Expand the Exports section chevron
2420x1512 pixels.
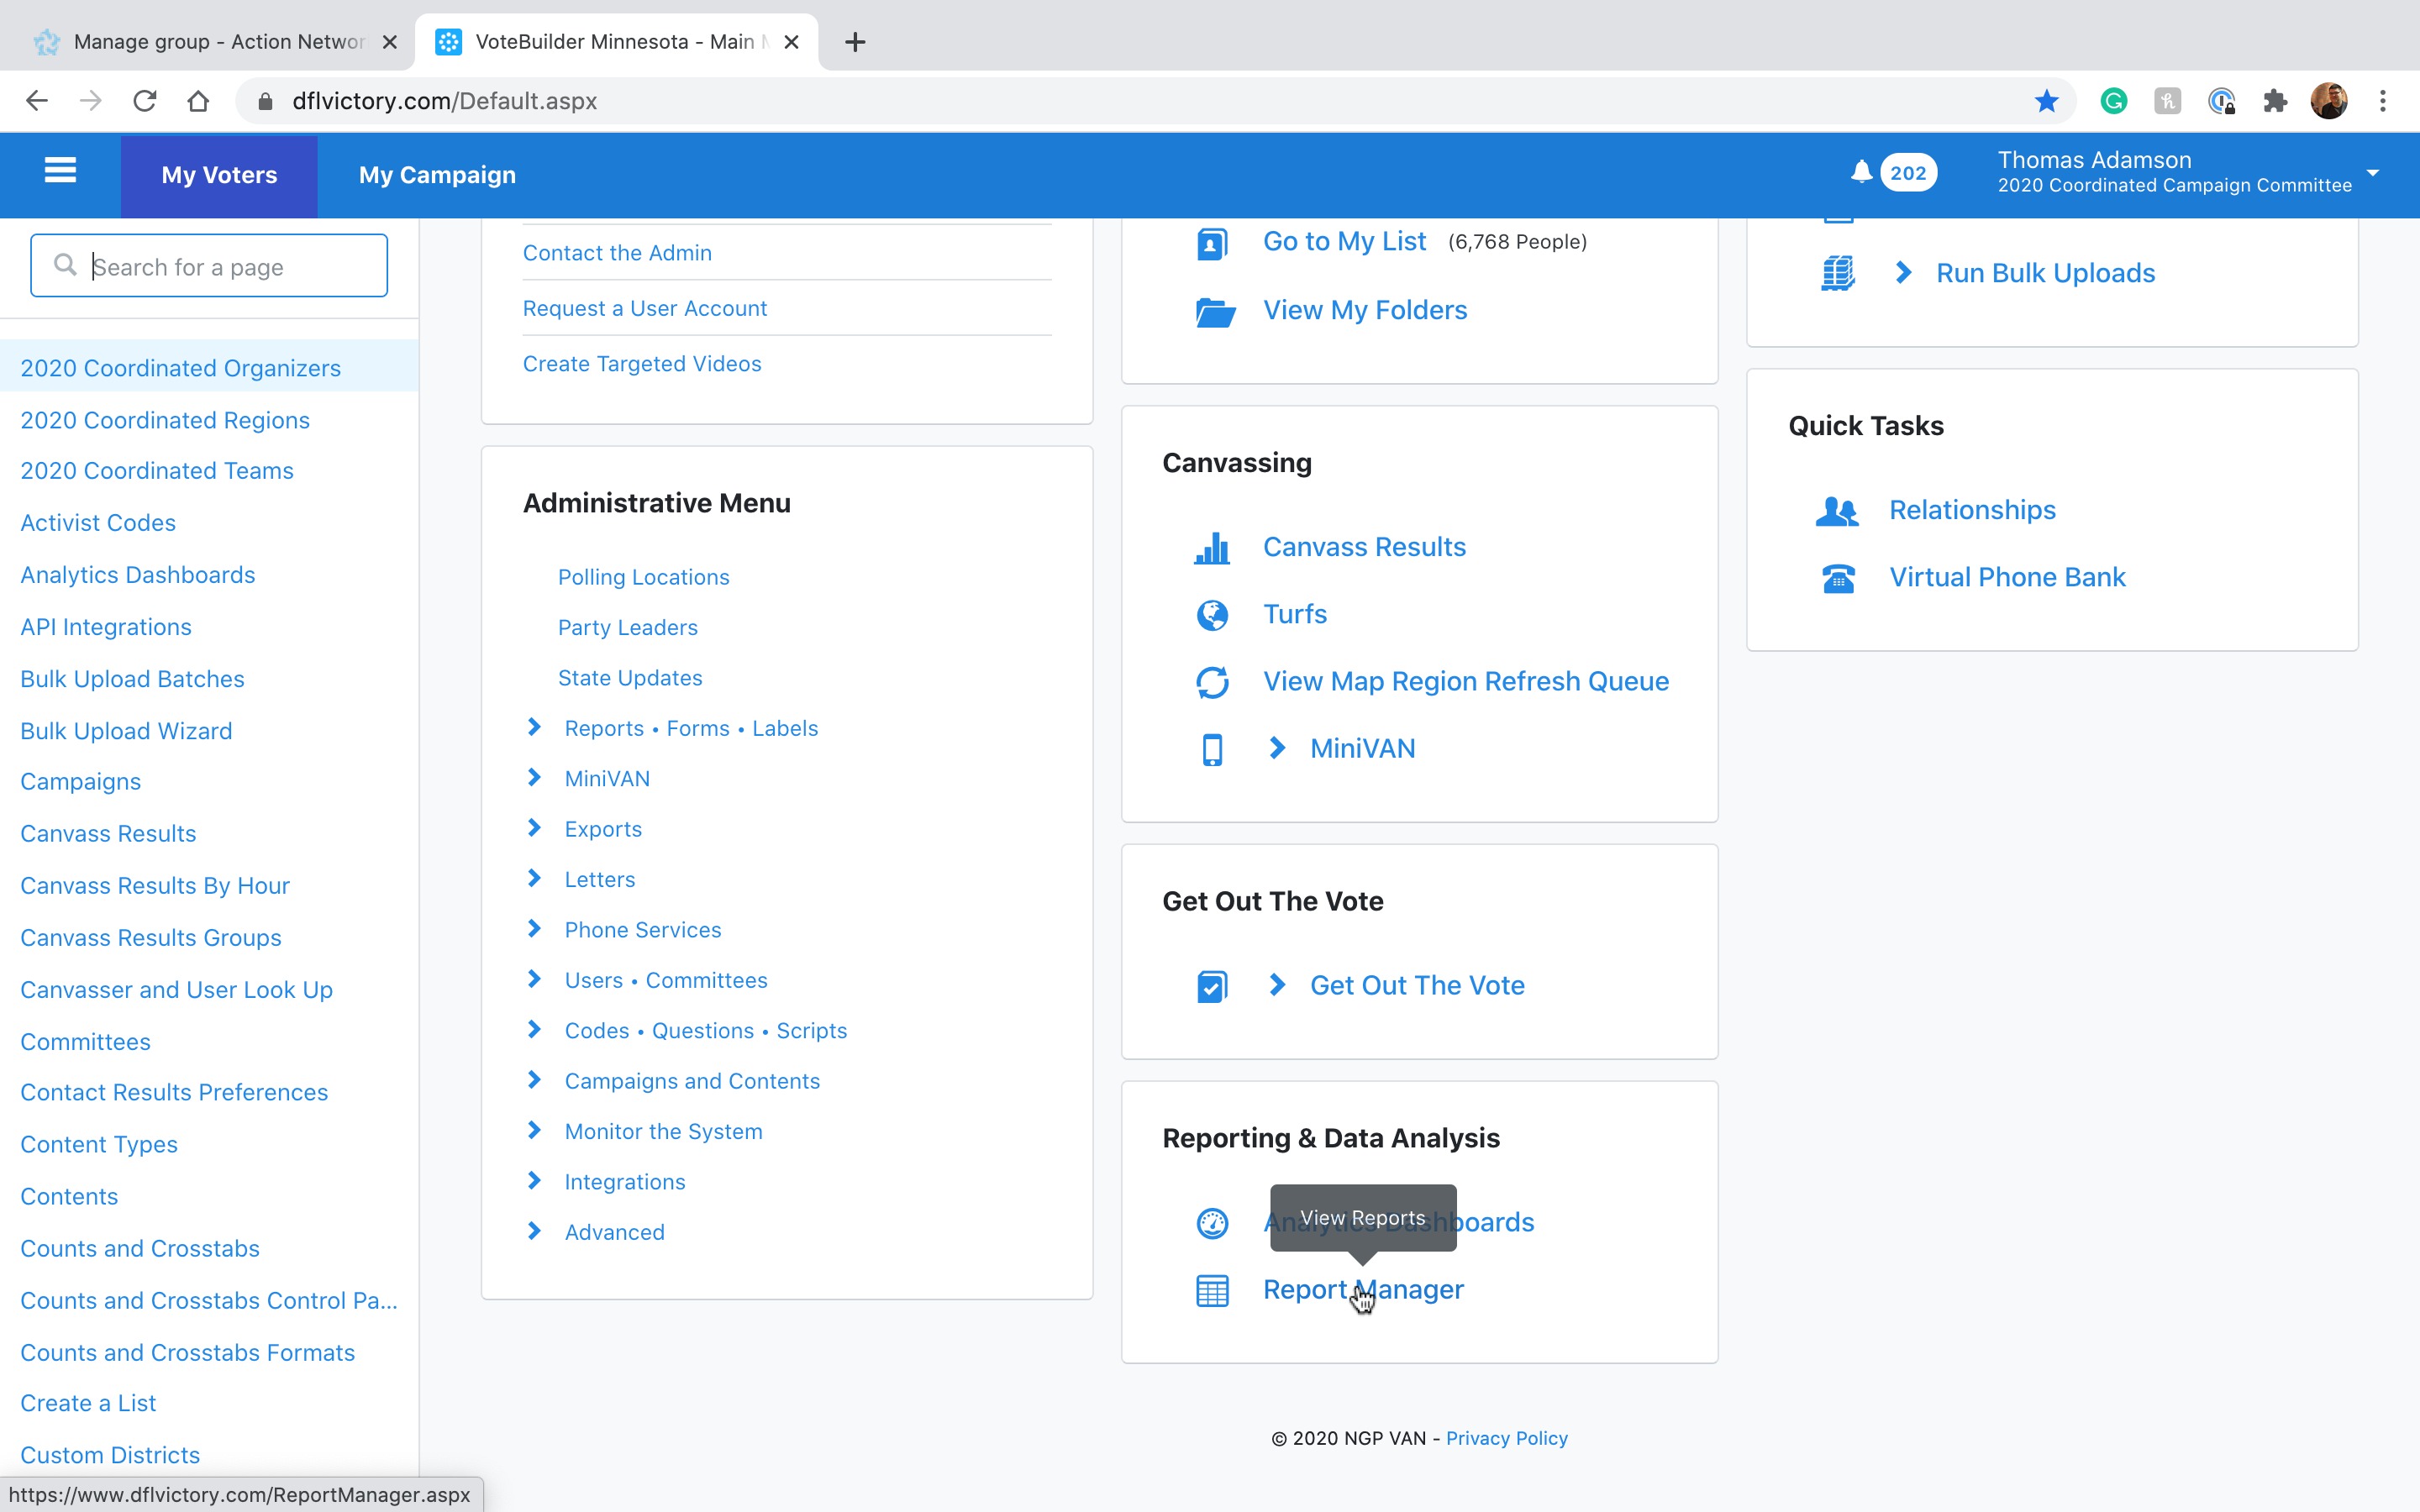click(x=535, y=828)
